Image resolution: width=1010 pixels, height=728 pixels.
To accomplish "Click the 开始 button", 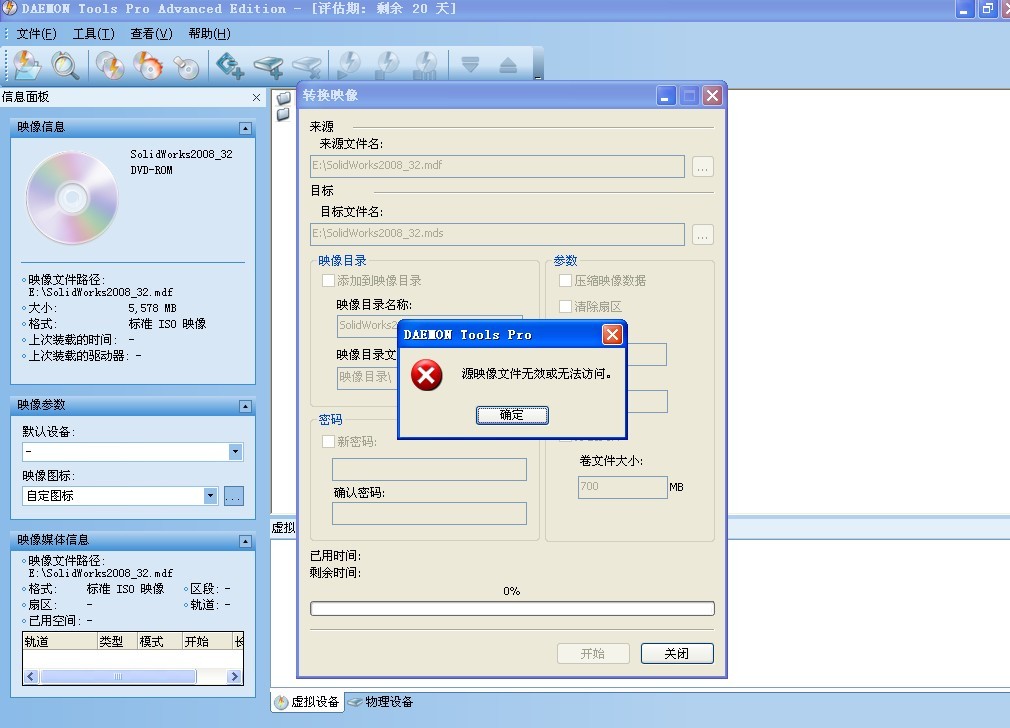I will pos(593,653).
